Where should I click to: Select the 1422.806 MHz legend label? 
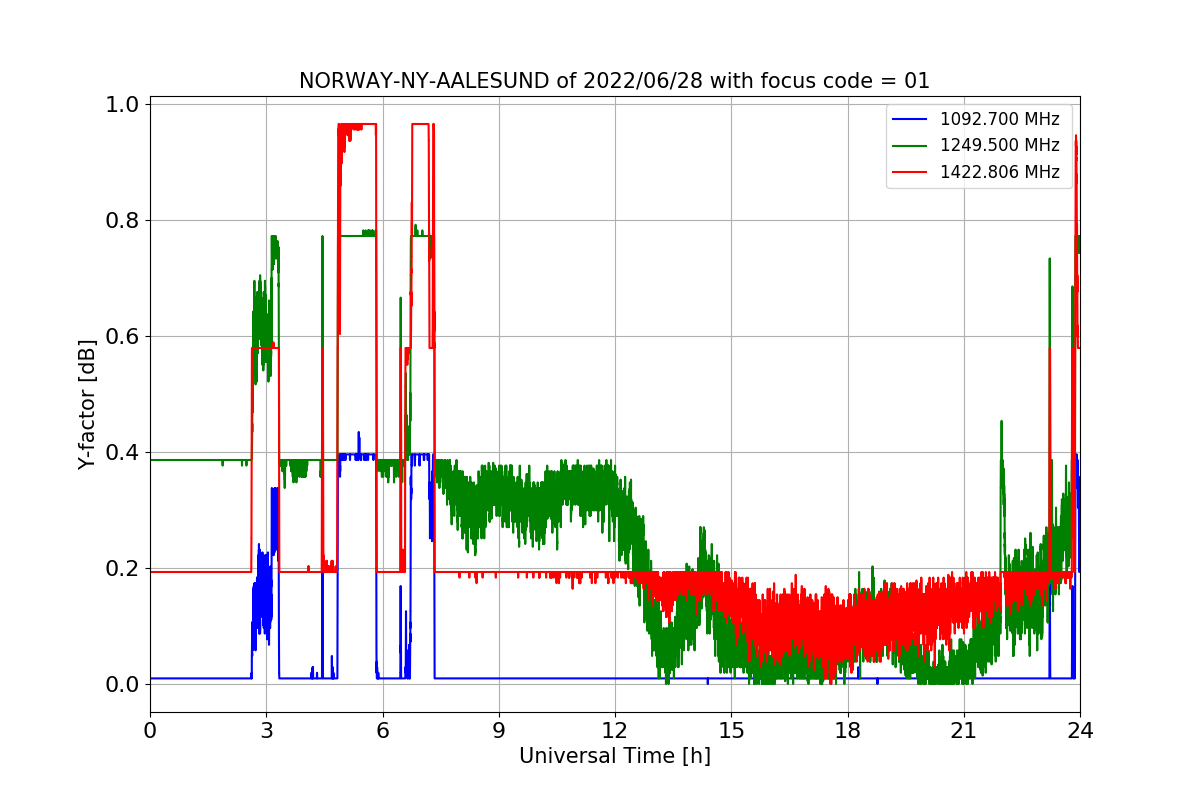pos(999,171)
